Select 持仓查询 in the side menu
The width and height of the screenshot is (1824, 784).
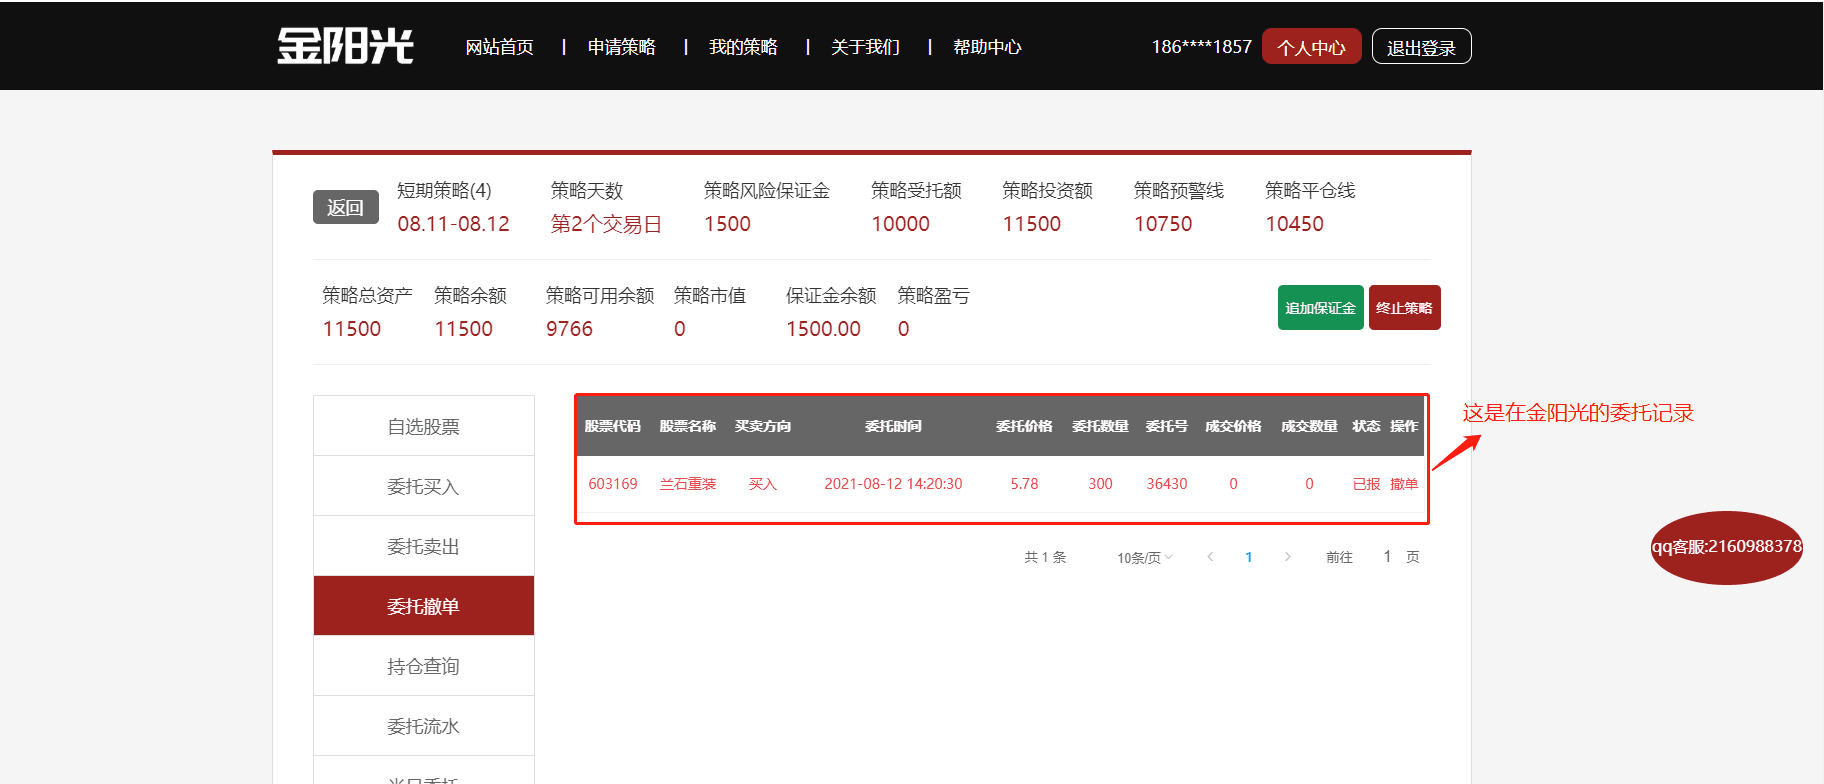[423, 666]
